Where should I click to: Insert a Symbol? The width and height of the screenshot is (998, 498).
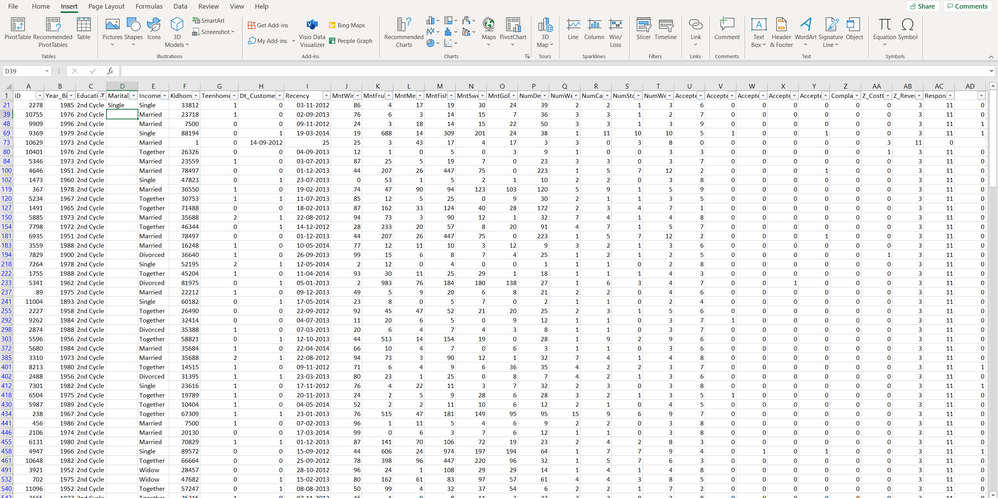(x=908, y=29)
